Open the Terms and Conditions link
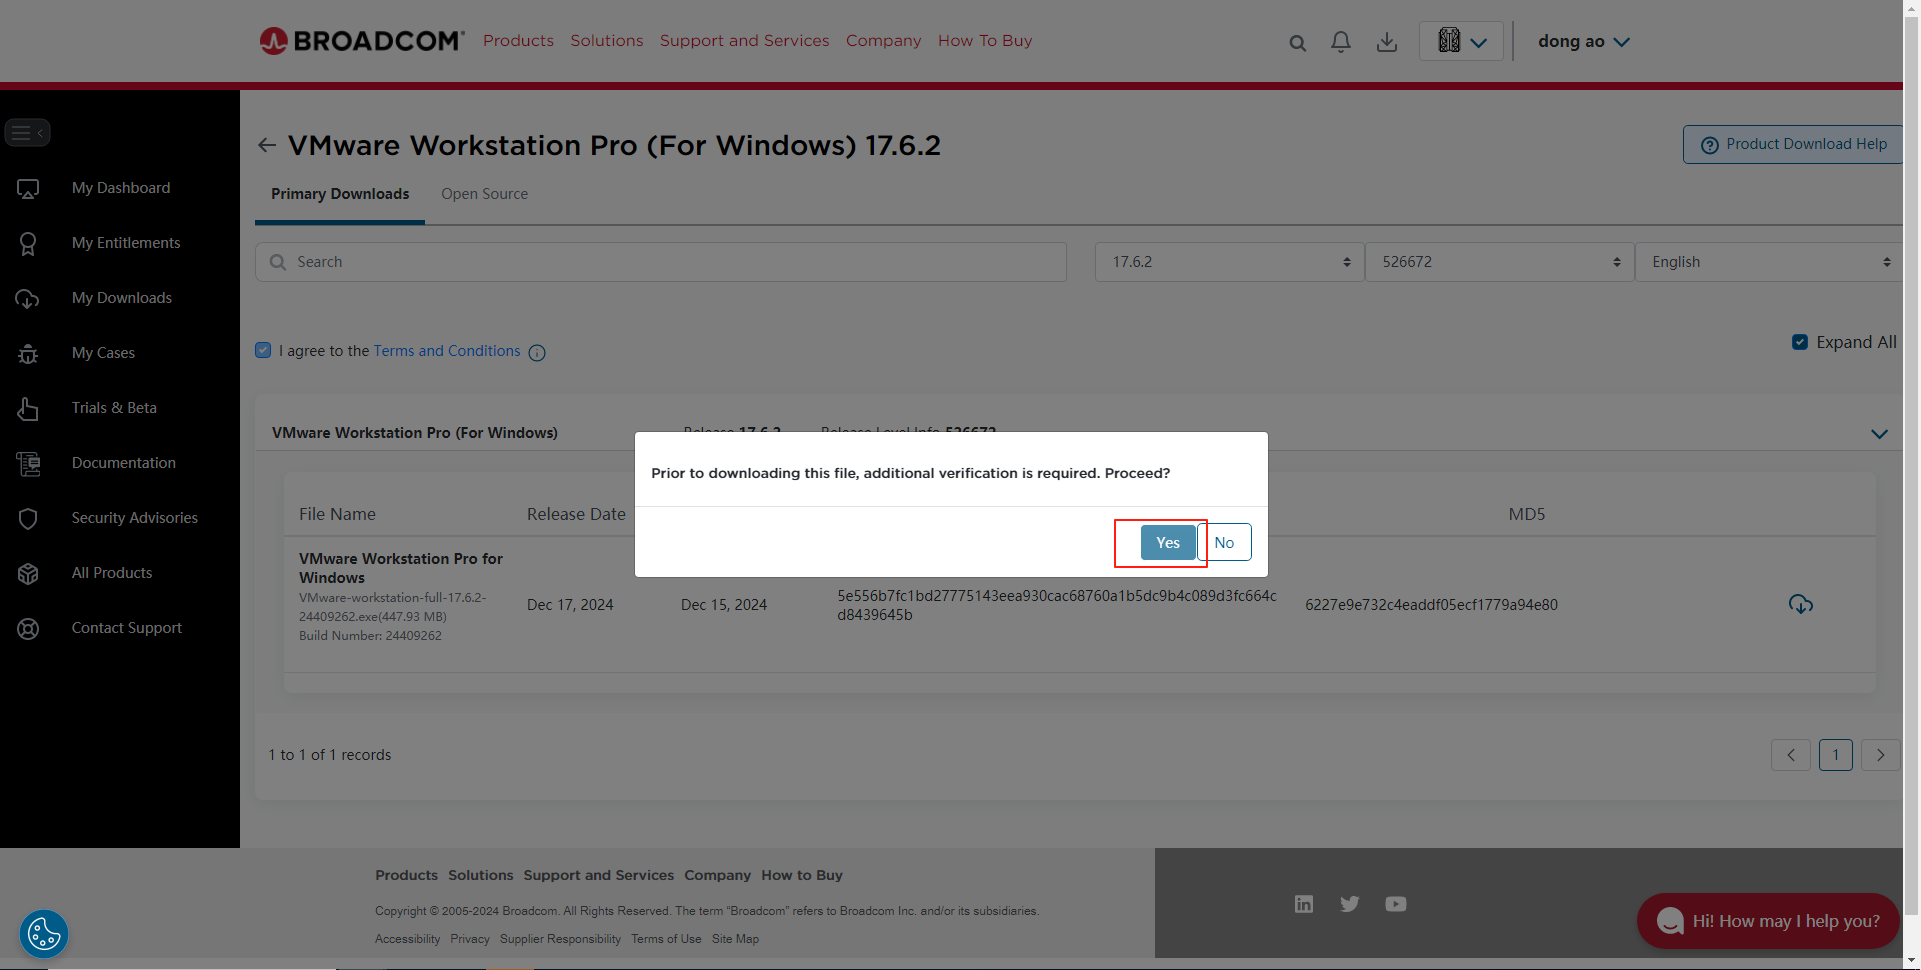 pyautogui.click(x=447, y=351)
